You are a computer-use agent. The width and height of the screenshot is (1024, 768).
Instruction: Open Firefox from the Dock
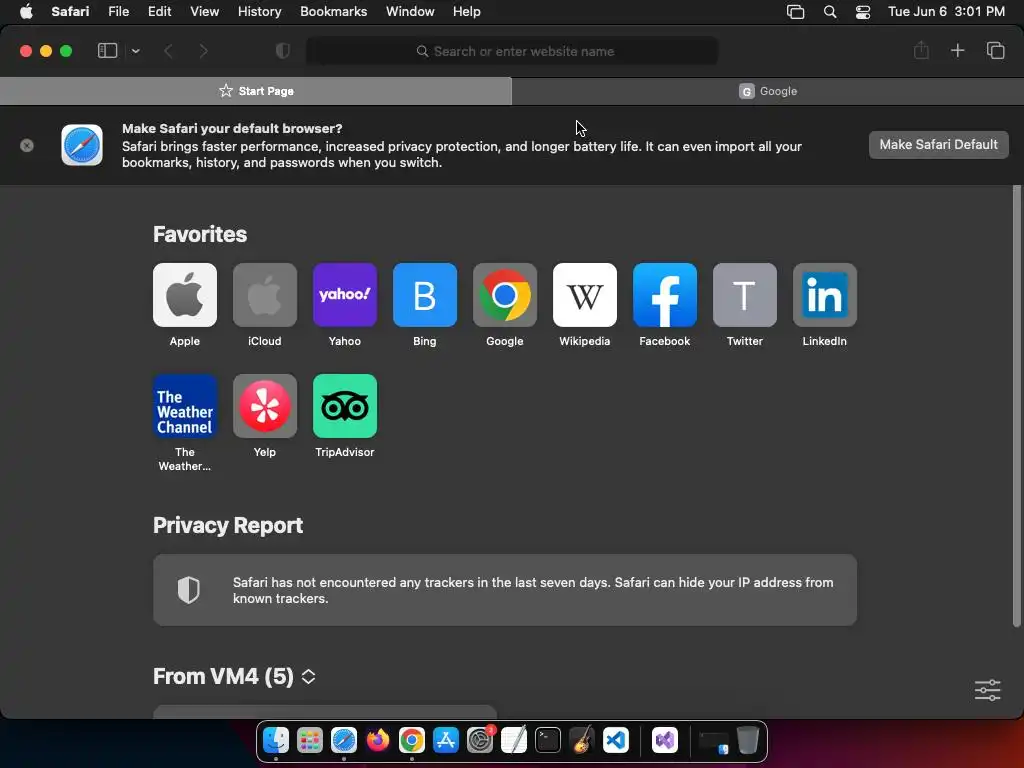378,740
